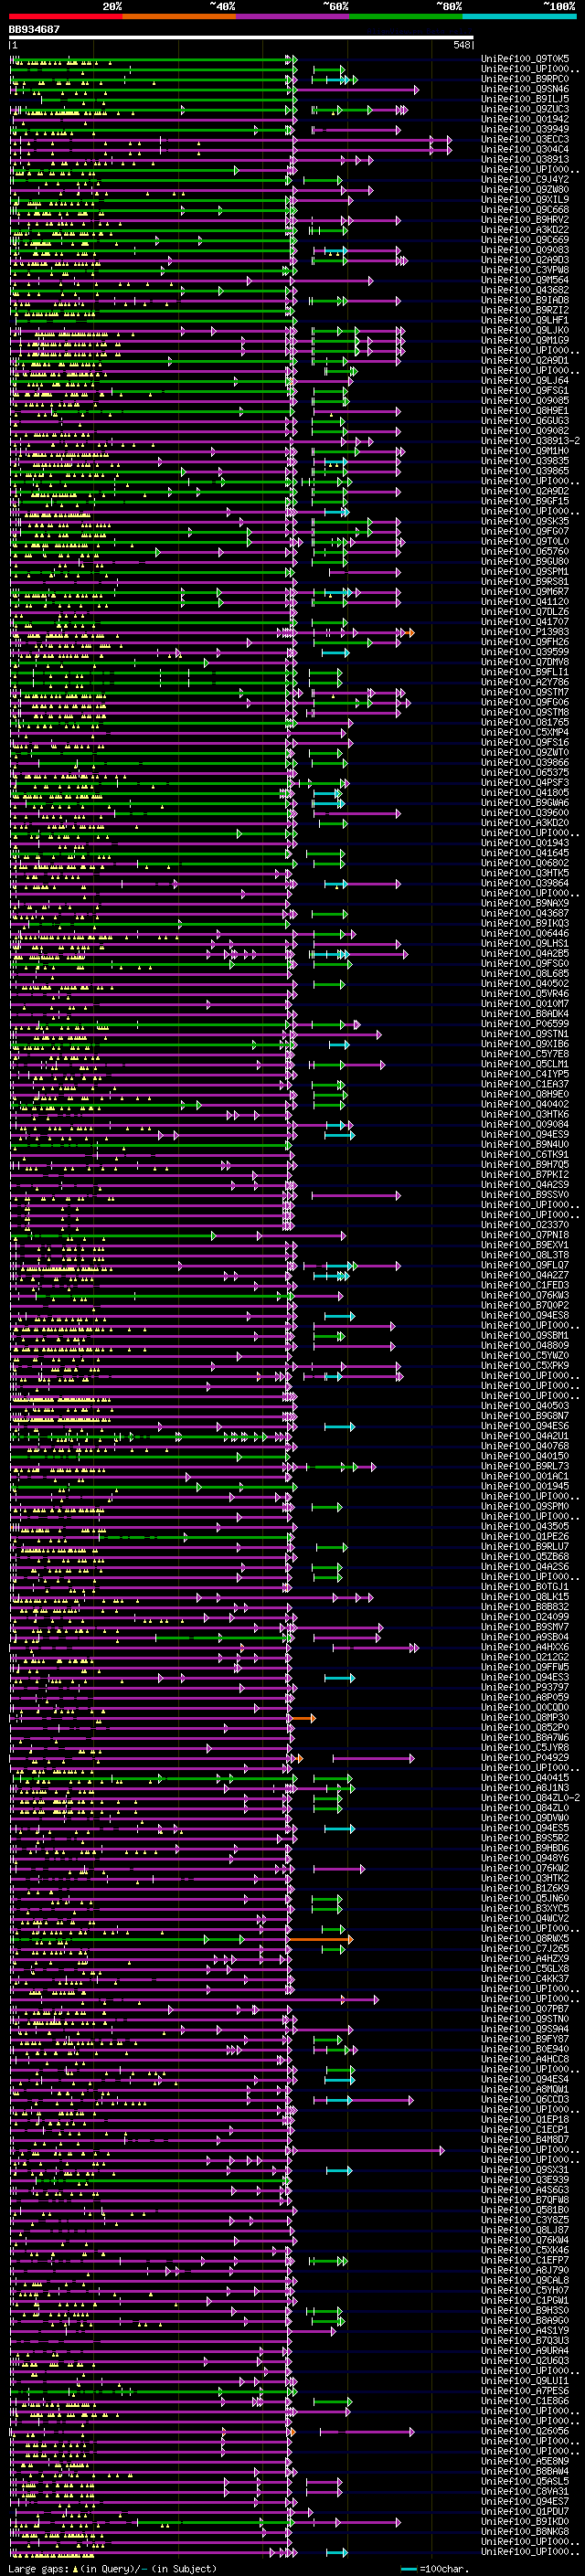Select hit label UniRef100_A2Y786

click(525, 682)
